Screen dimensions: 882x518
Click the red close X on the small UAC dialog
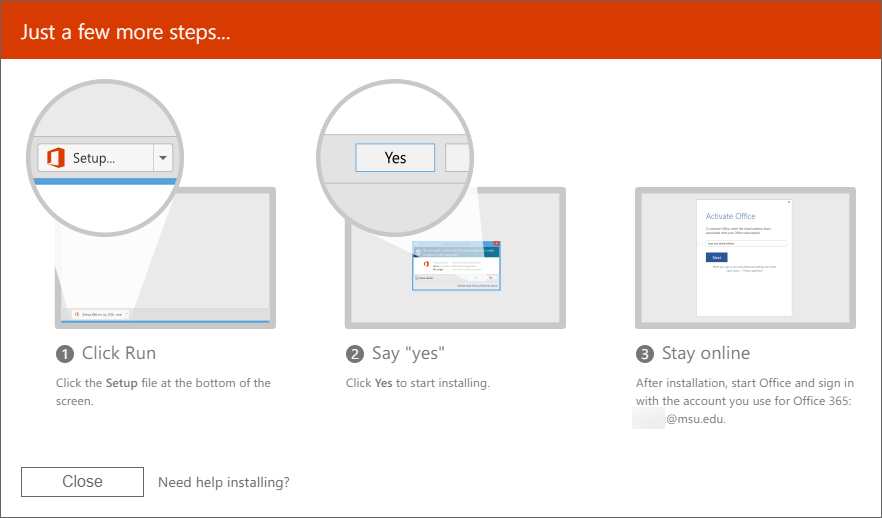494,243
